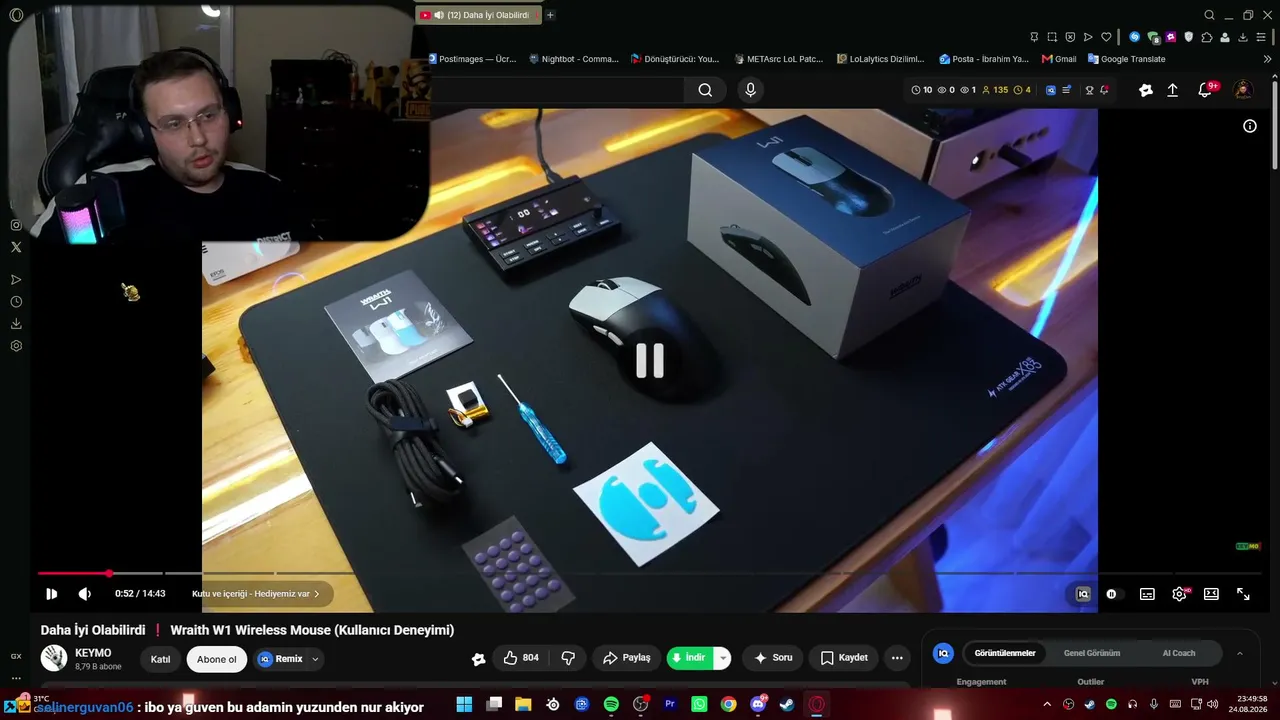The image size is (1280, 720).
Task: Expand the İndir download options arrow
Action: [723, 658]
